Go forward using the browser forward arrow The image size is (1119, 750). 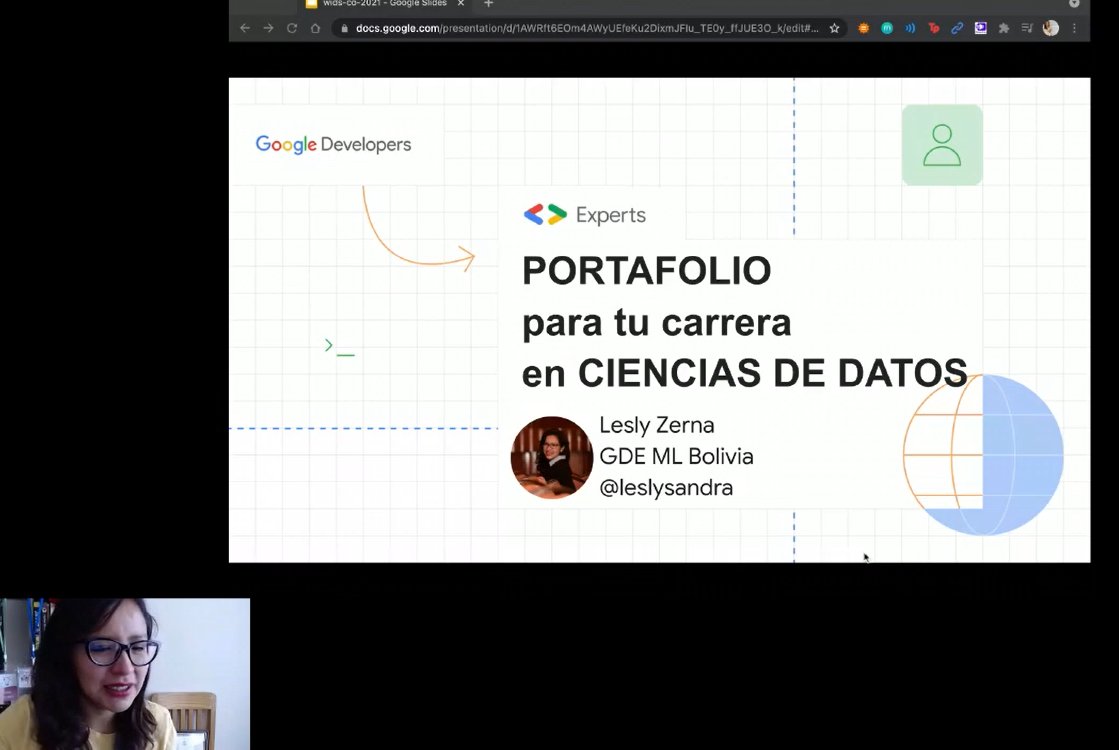(268, 29)
